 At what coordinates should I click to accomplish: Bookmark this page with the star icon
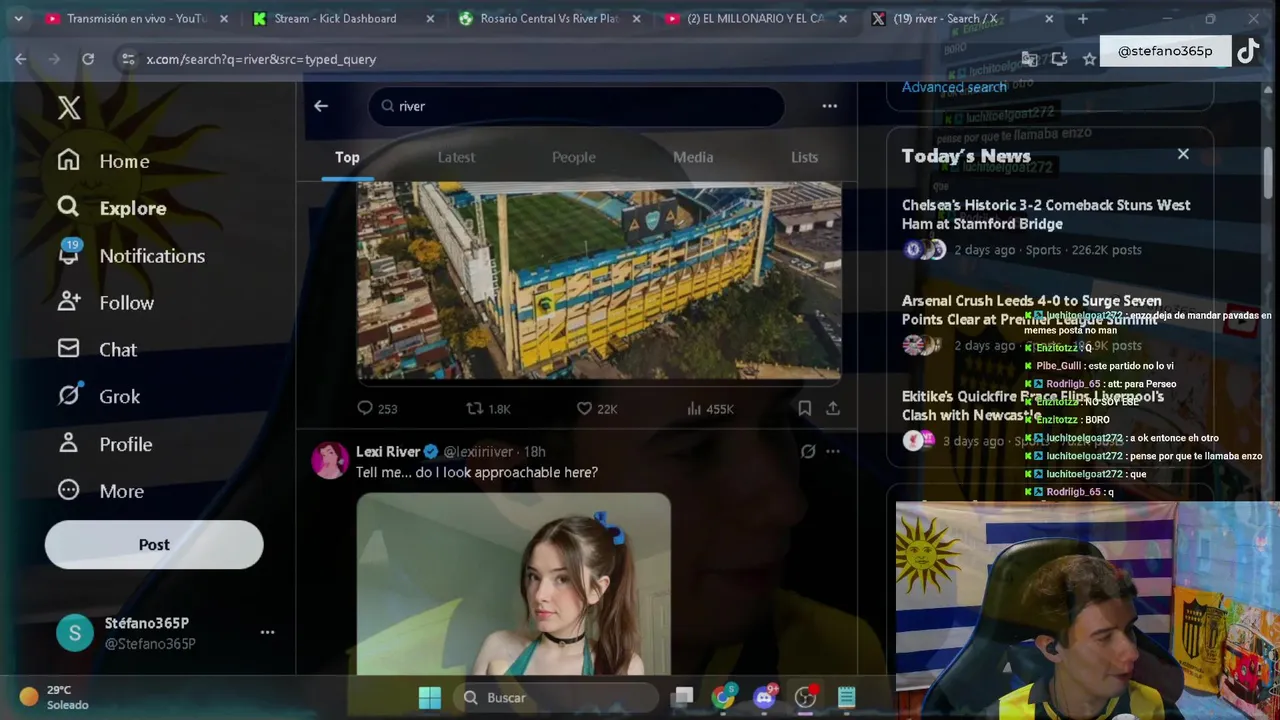[x=1089, y=59]
